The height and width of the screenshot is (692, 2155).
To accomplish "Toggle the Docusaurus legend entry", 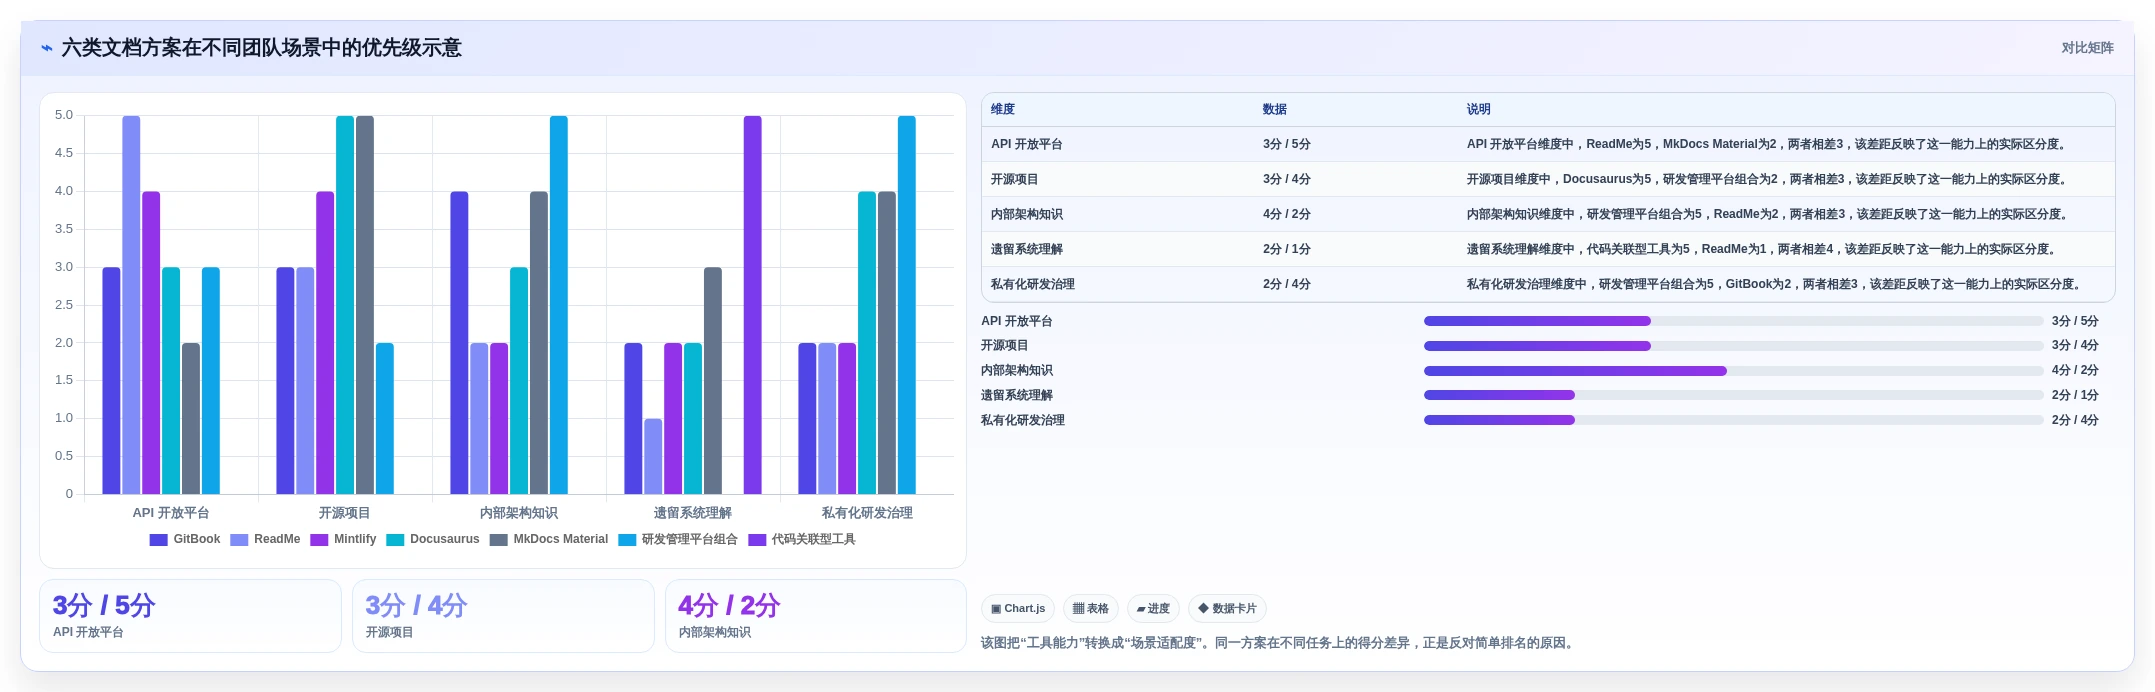I will pyautogui.click(x=433, y=540).
